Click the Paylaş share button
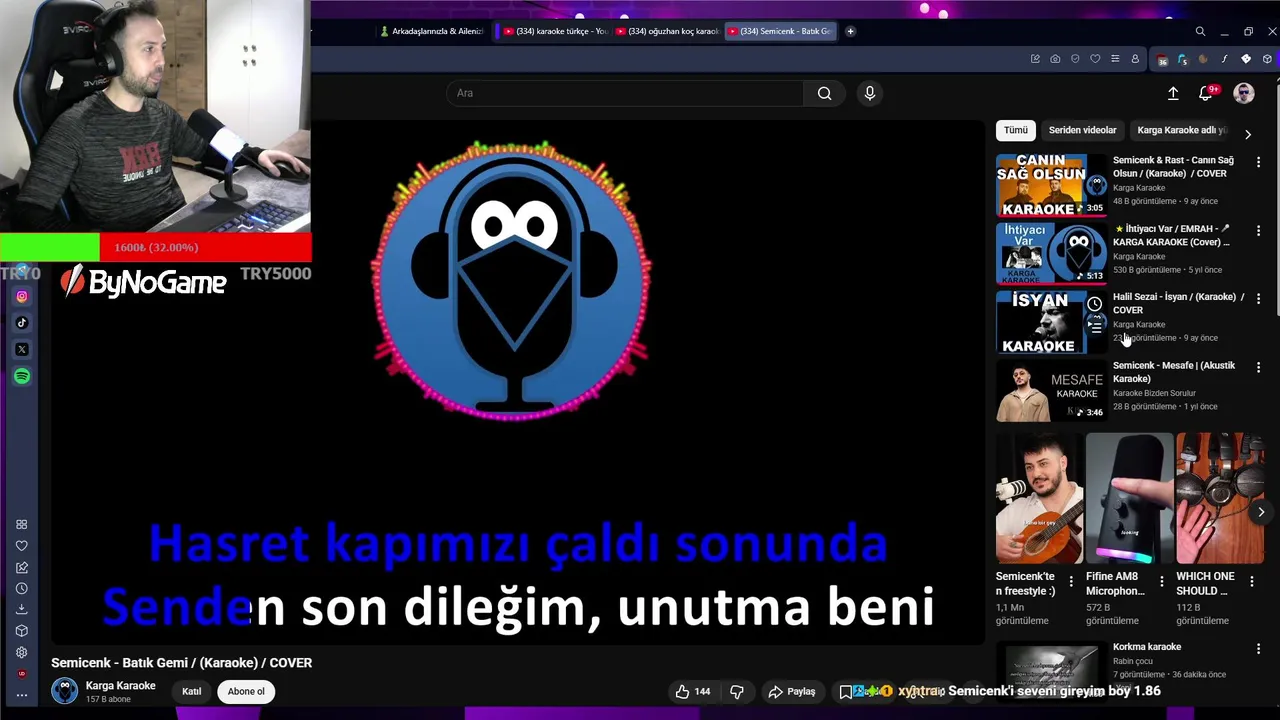 pyautogui.click(x=792, y=691)
